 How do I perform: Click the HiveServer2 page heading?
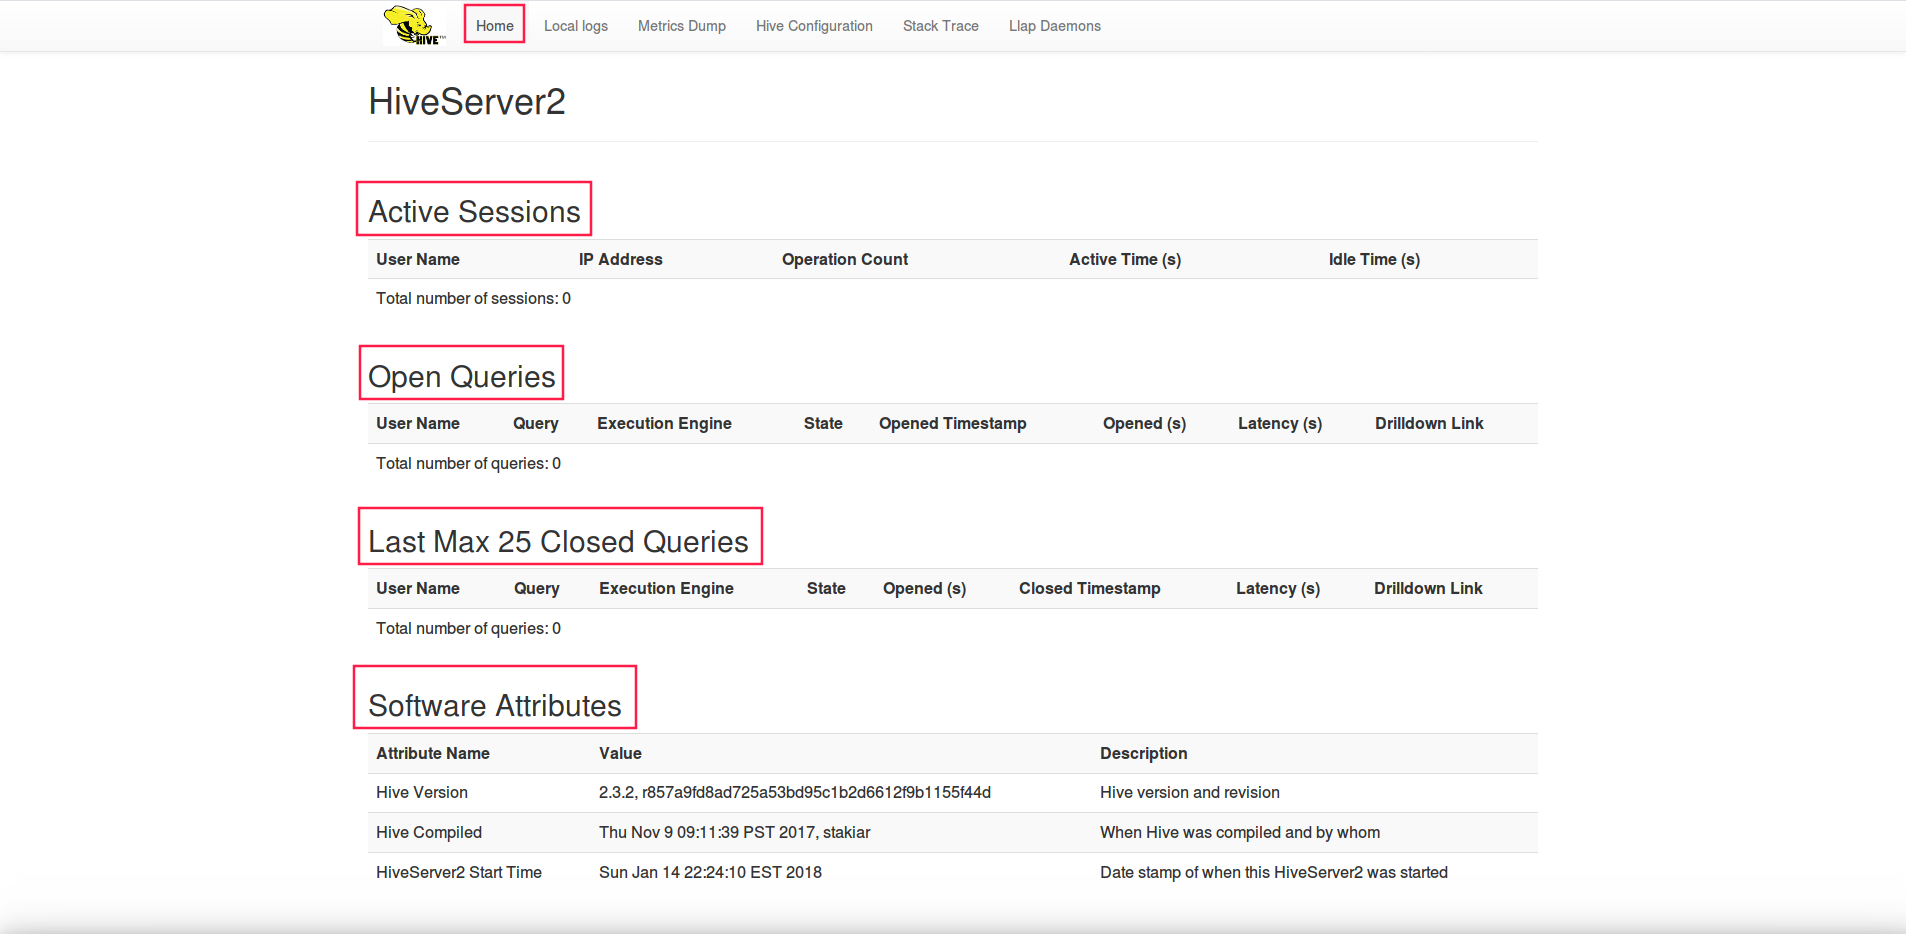point(467,101)
